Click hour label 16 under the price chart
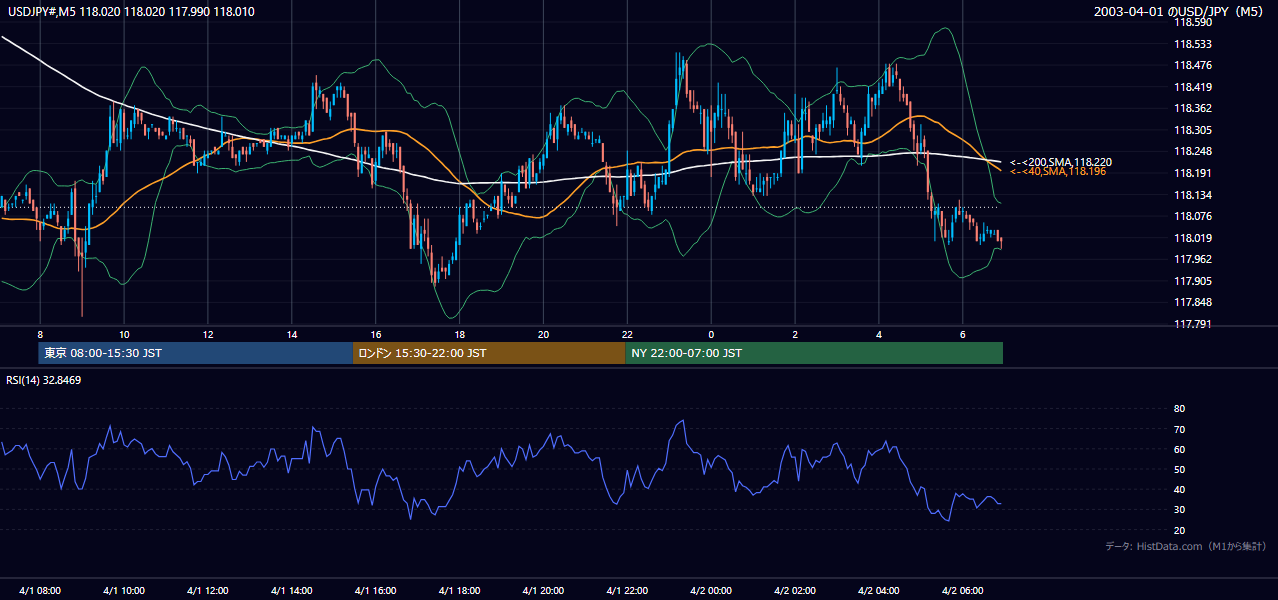This screenshot has height=600, width=1278. 376,334
